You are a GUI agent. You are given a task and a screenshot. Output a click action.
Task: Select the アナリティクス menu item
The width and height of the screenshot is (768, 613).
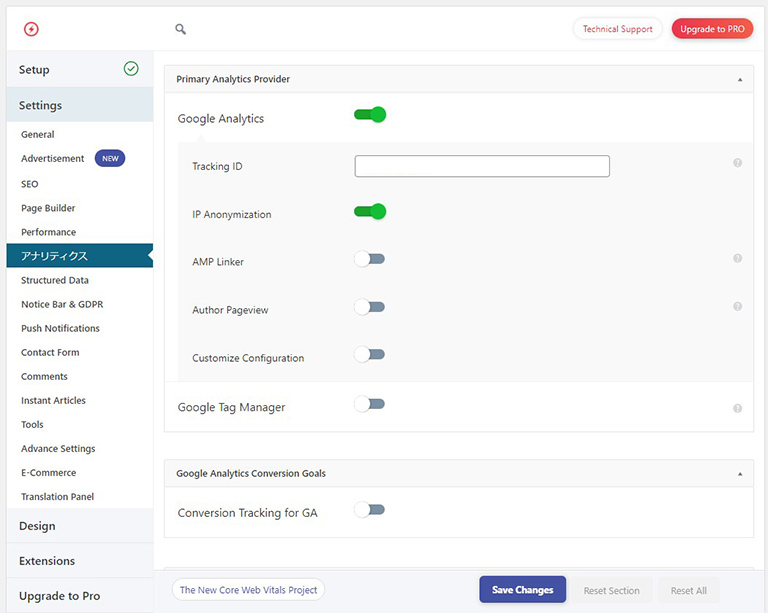pyautogui.click(x=80, y=256)
